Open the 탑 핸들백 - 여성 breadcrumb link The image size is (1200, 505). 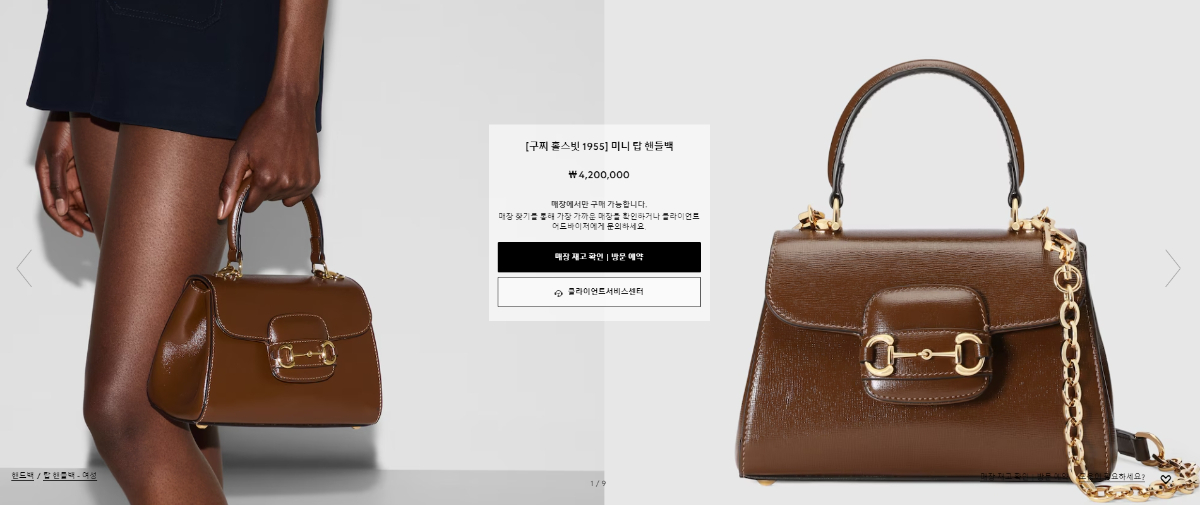click(70, 475)
